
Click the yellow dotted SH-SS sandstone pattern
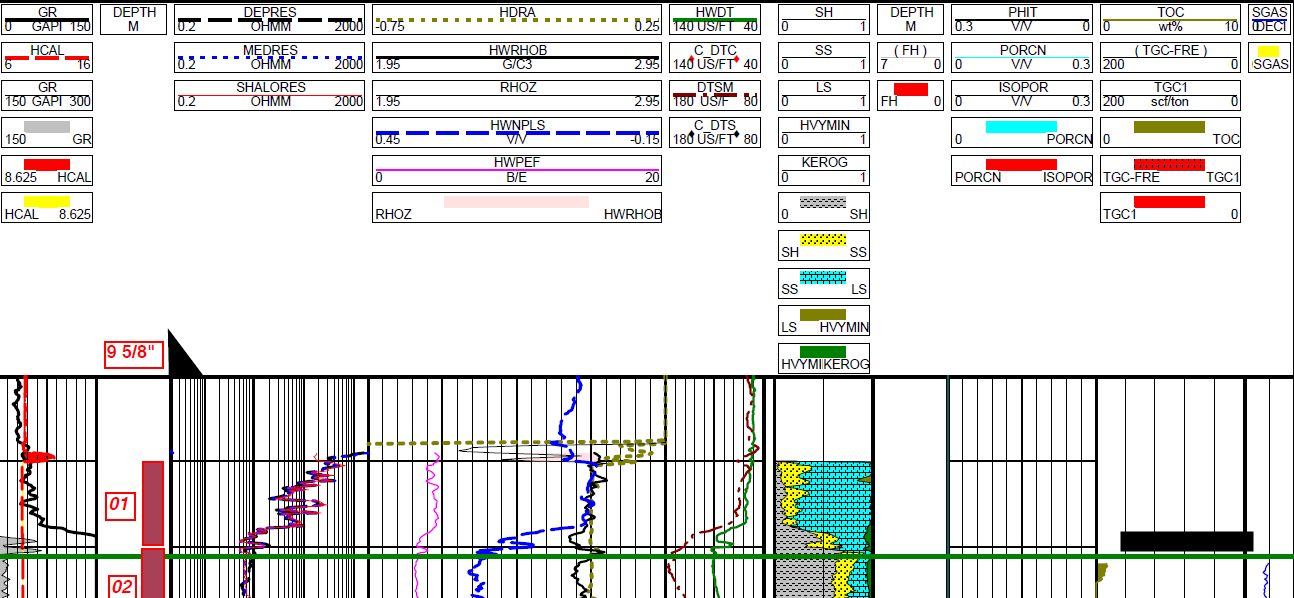(x=823, y=240)
